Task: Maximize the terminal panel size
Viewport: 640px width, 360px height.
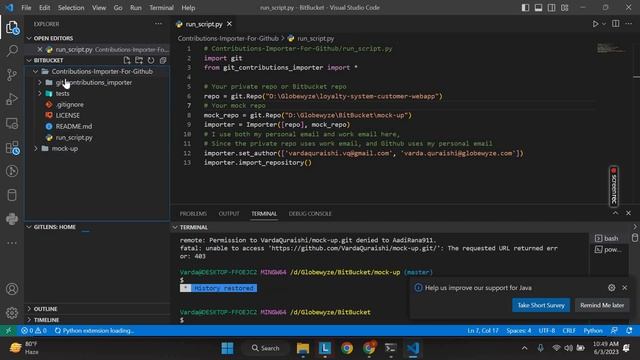Action: tap(615, 213)
